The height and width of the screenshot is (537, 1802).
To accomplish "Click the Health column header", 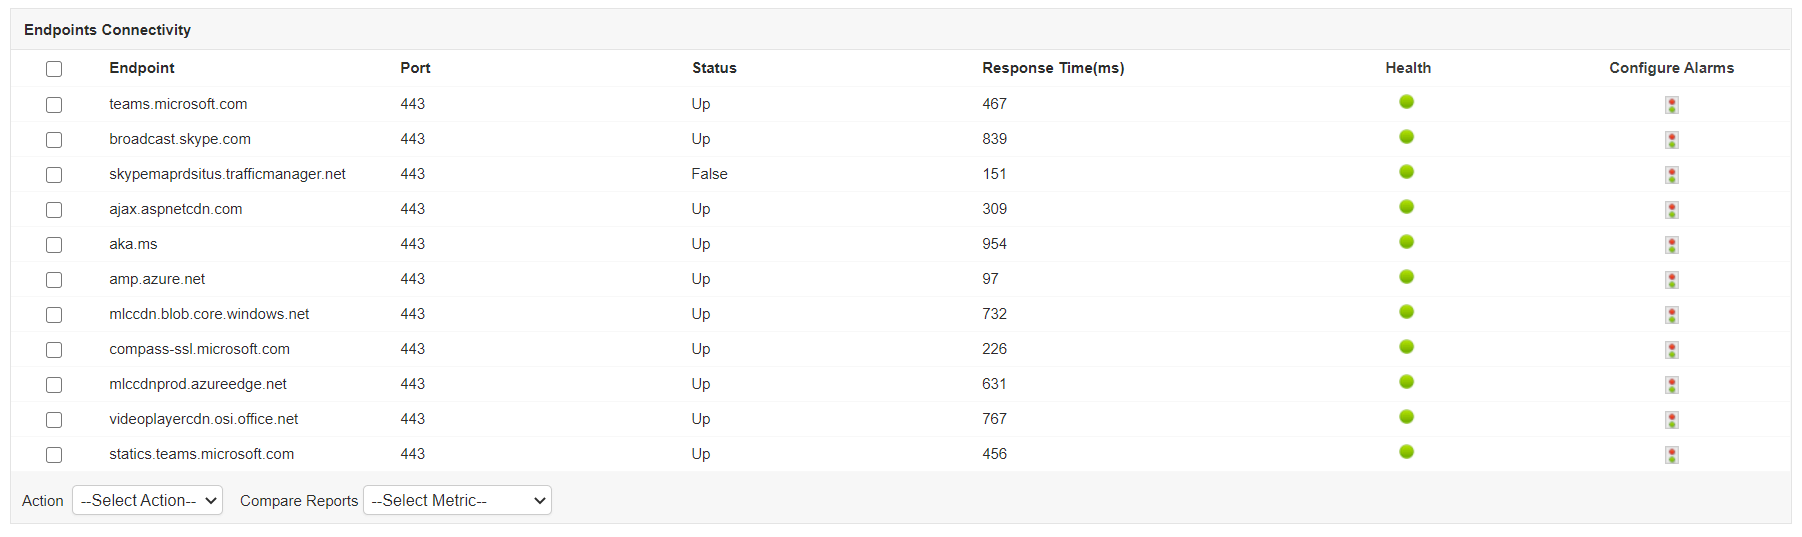I will (x=1408, y=68).
